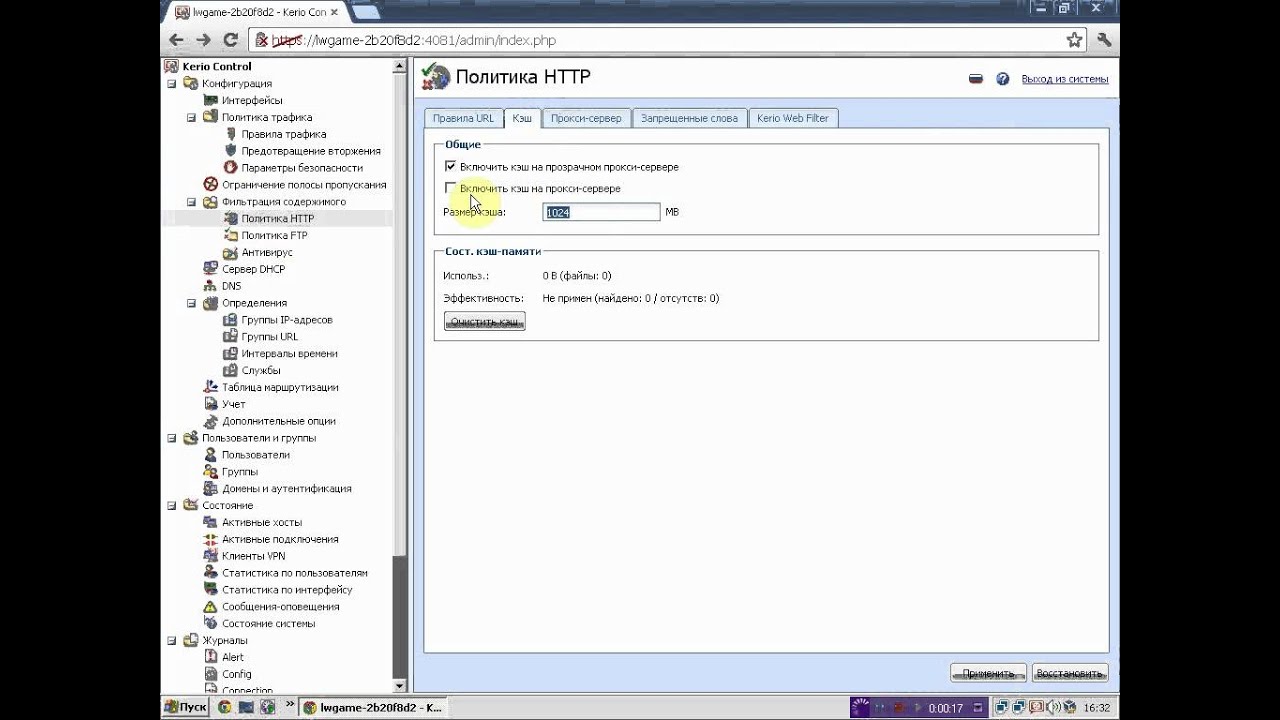The width and height of the screenshot is (1280, 720).
Task: Collapse the Определения tree node
Action: tap(191, 303)
